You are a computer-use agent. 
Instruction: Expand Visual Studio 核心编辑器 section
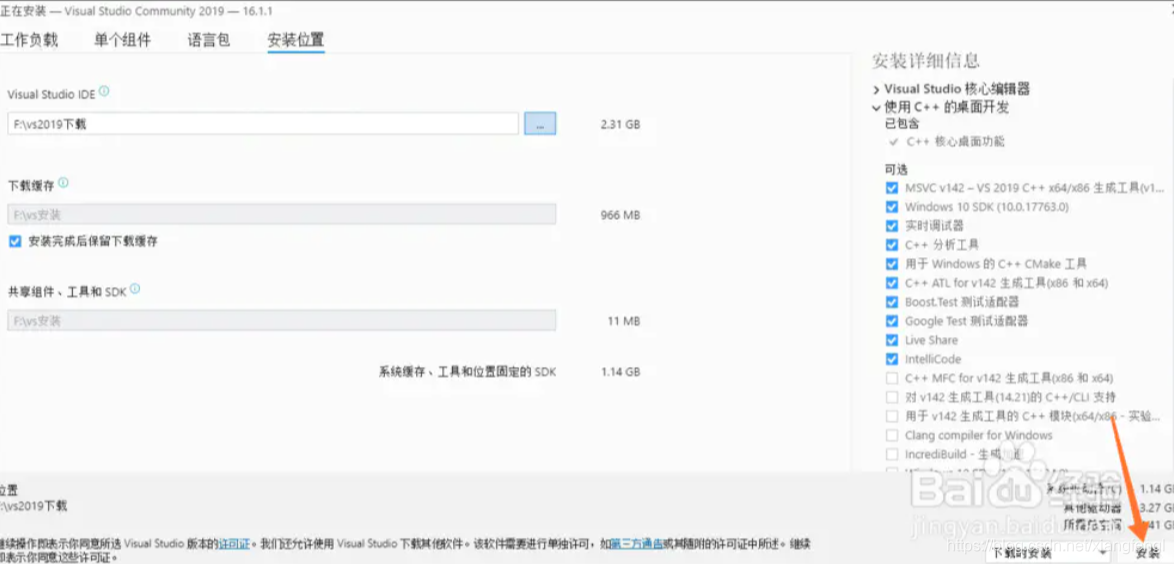[x=876, y=89]
